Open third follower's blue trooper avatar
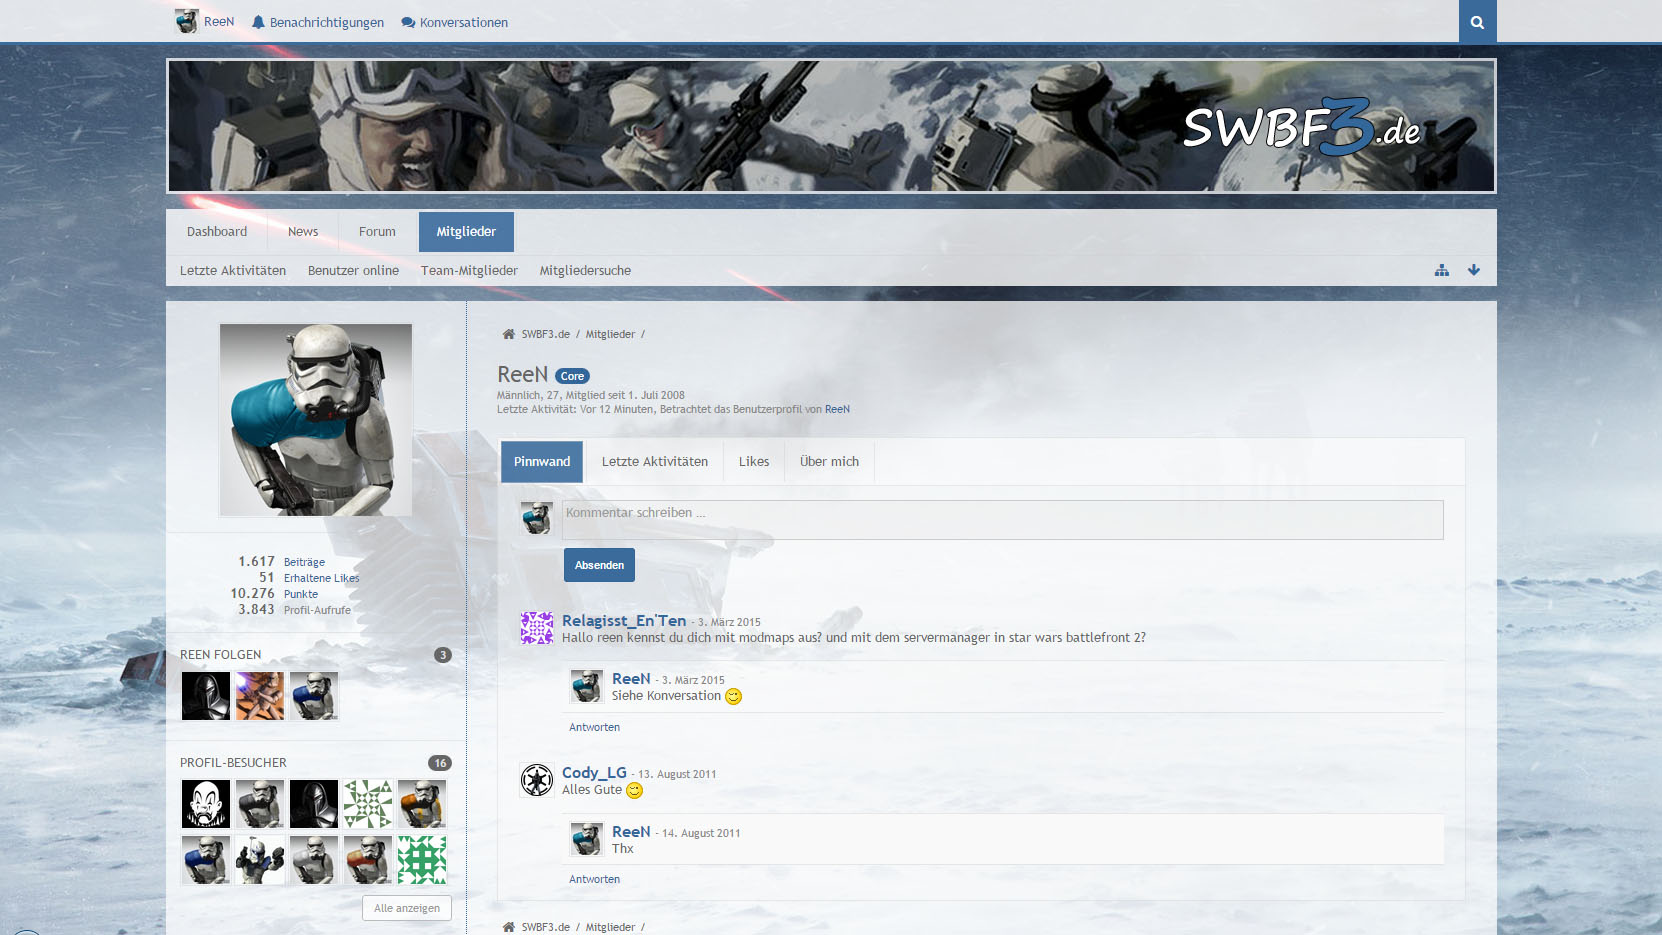The height and width of the screenshot is (935, 1662). (314, 696)
